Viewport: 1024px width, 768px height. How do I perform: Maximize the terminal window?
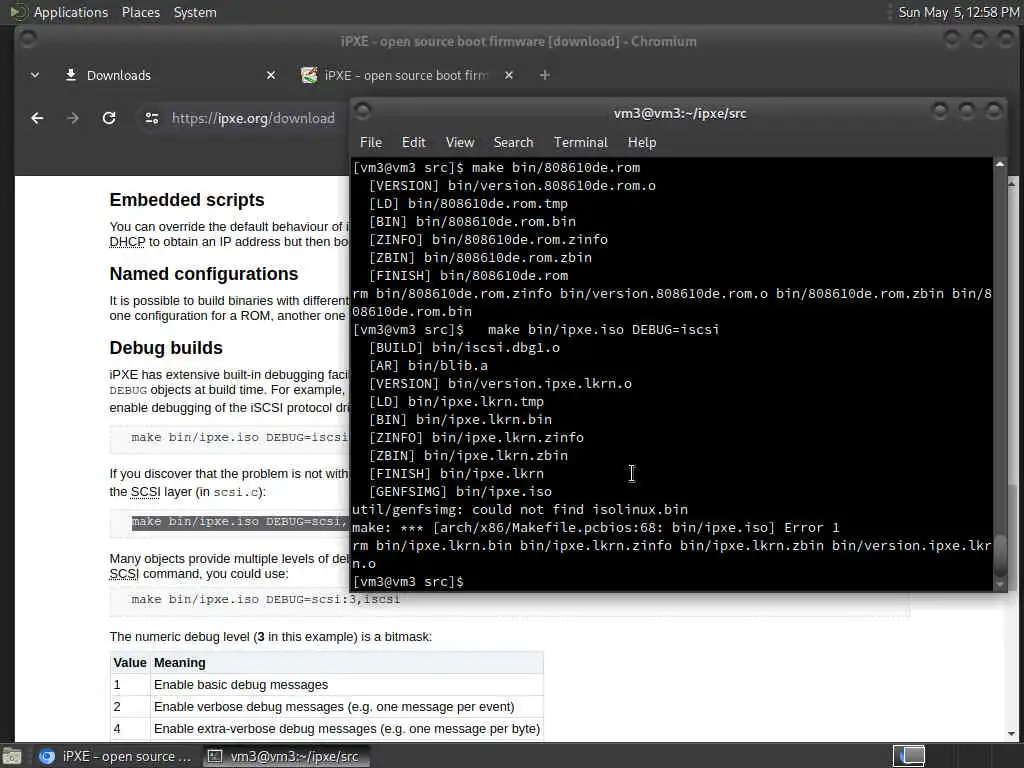coord(967,112)
